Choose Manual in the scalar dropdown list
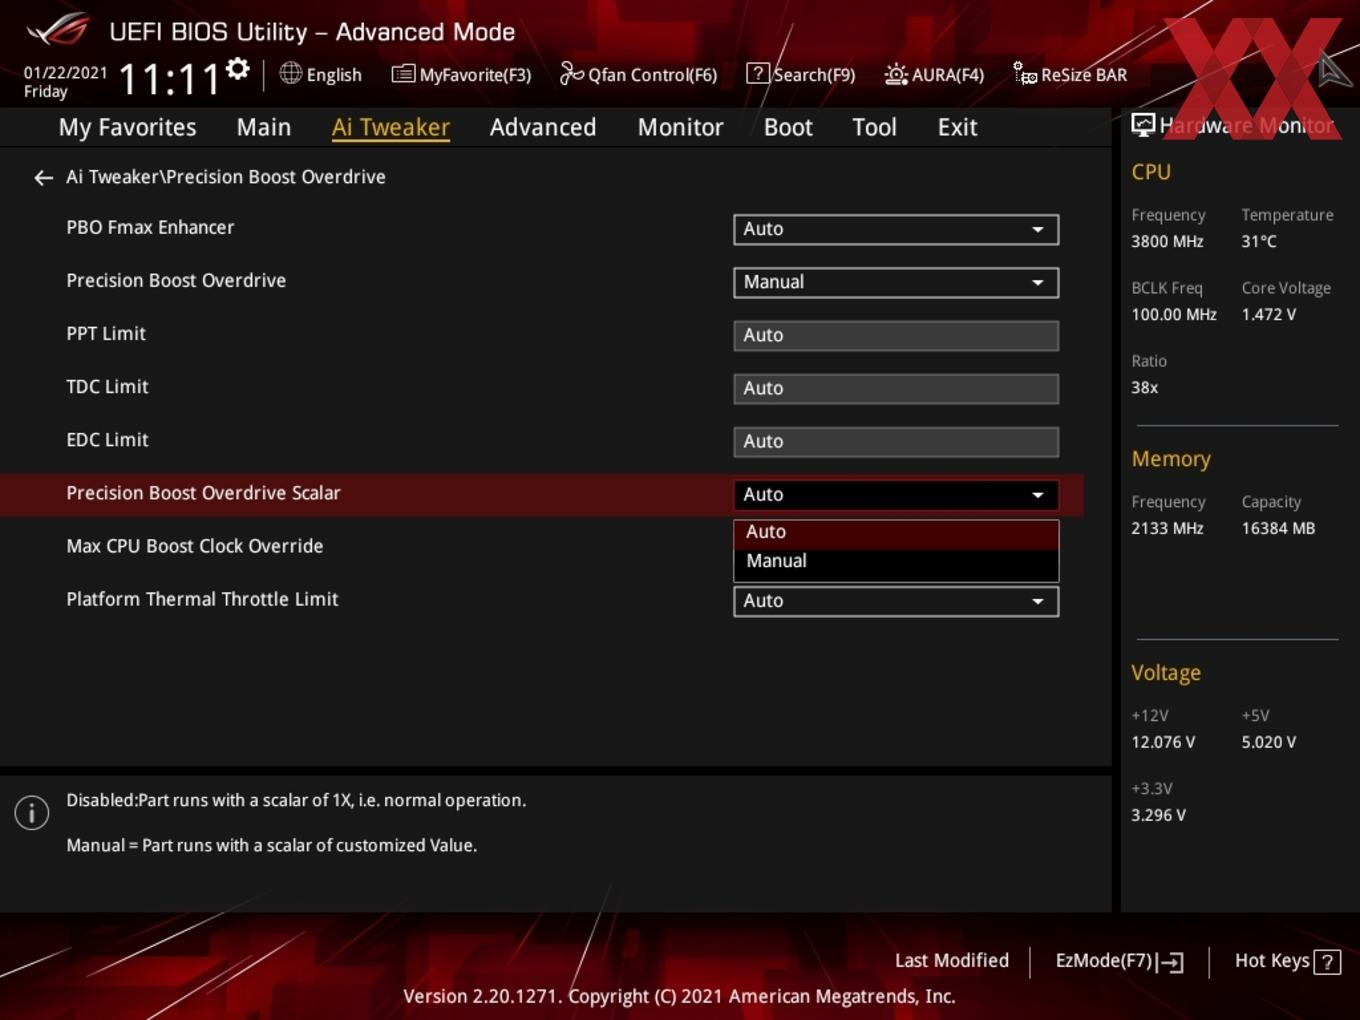The height and width of the screenshot is (1020, 1360). [x=896, y=562]
